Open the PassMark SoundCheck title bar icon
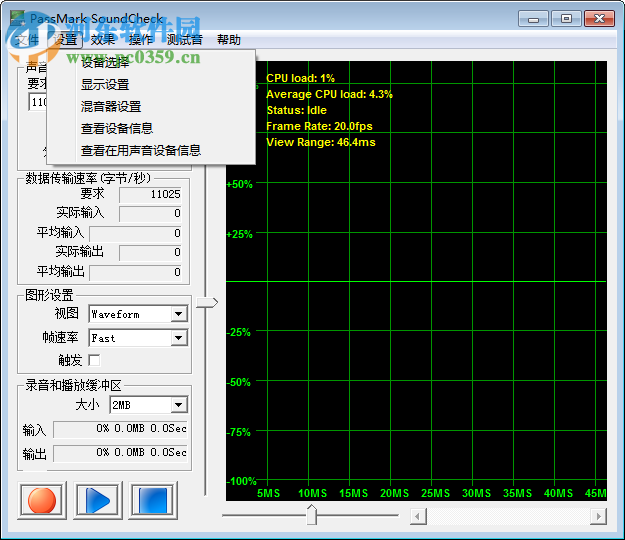Viewport: 625px width, 540px height. click(x=17, y=18)
